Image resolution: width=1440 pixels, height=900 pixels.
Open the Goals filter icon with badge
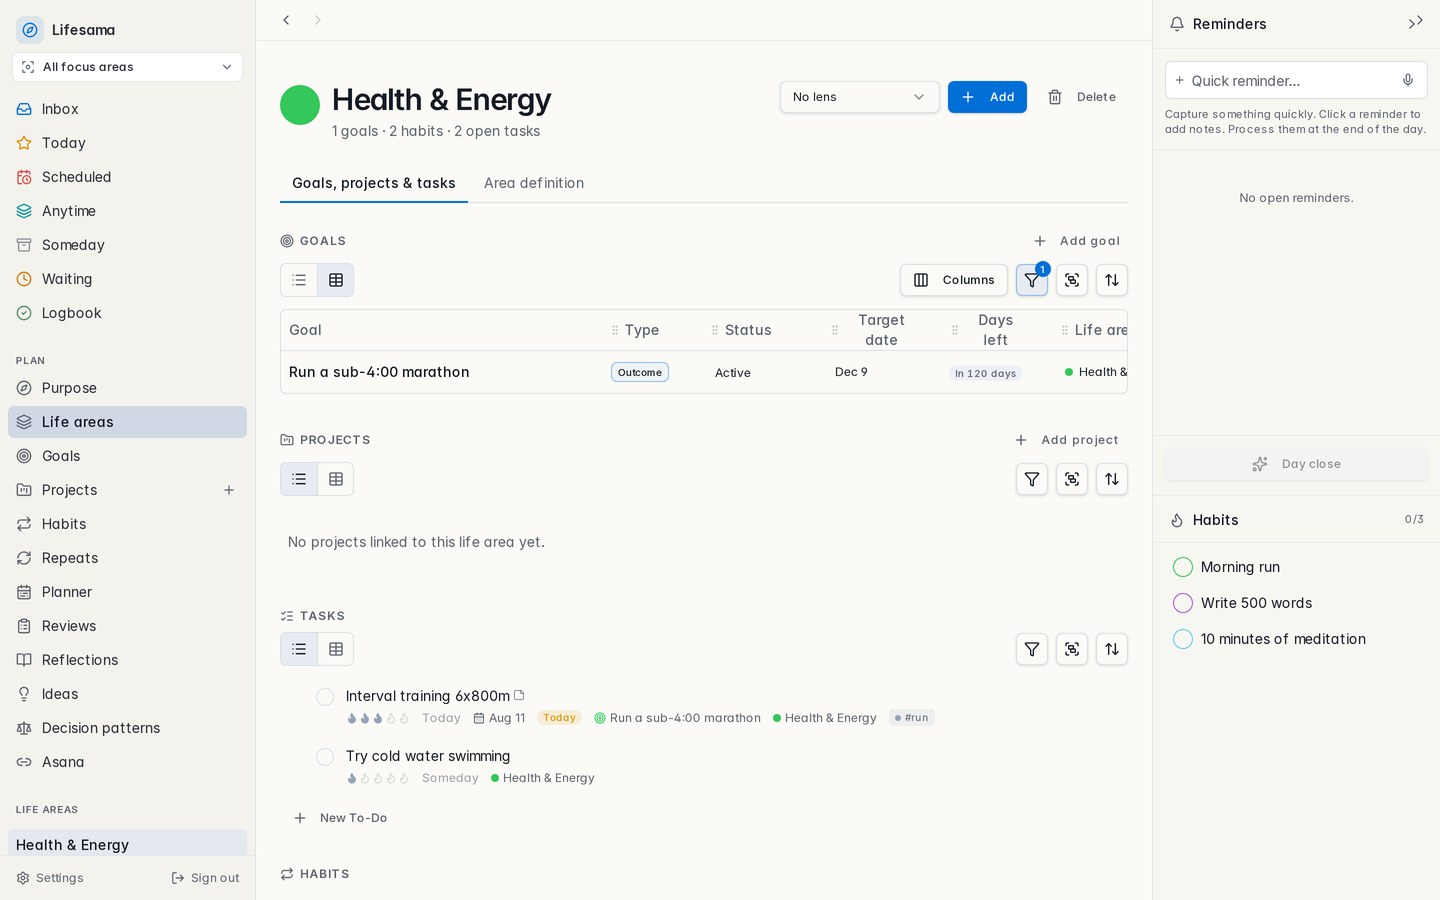(x=1032, y=280)
